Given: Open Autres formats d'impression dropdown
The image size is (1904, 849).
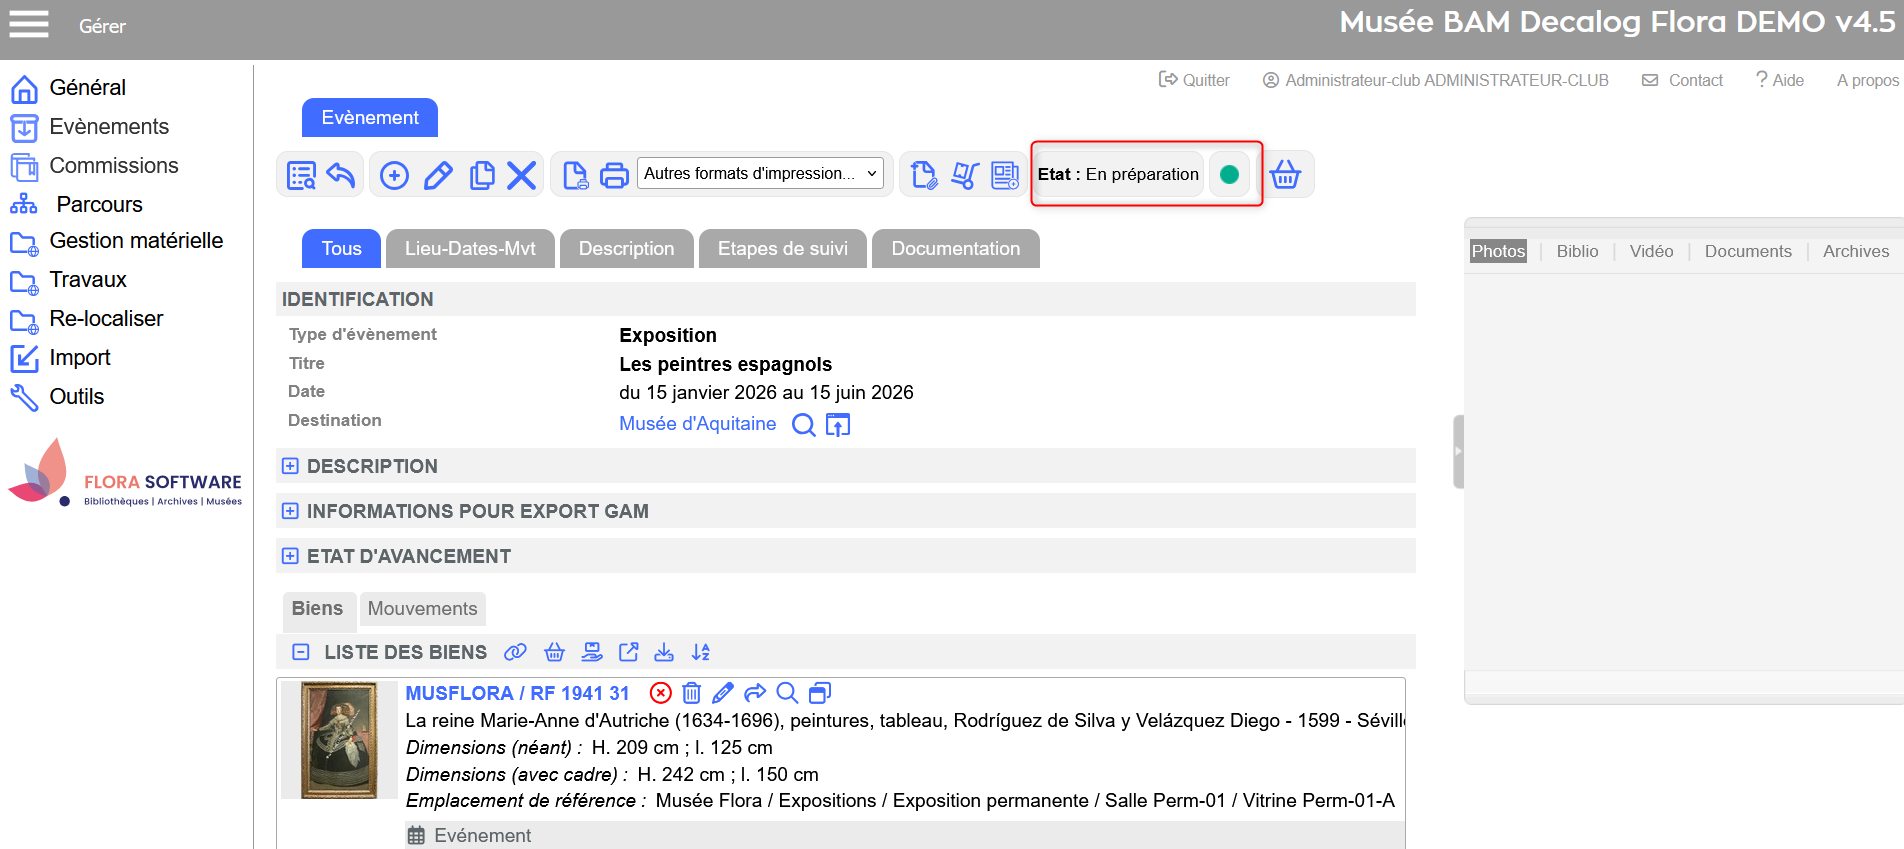Looking at the screenshot, I should (x=760, y=173).
